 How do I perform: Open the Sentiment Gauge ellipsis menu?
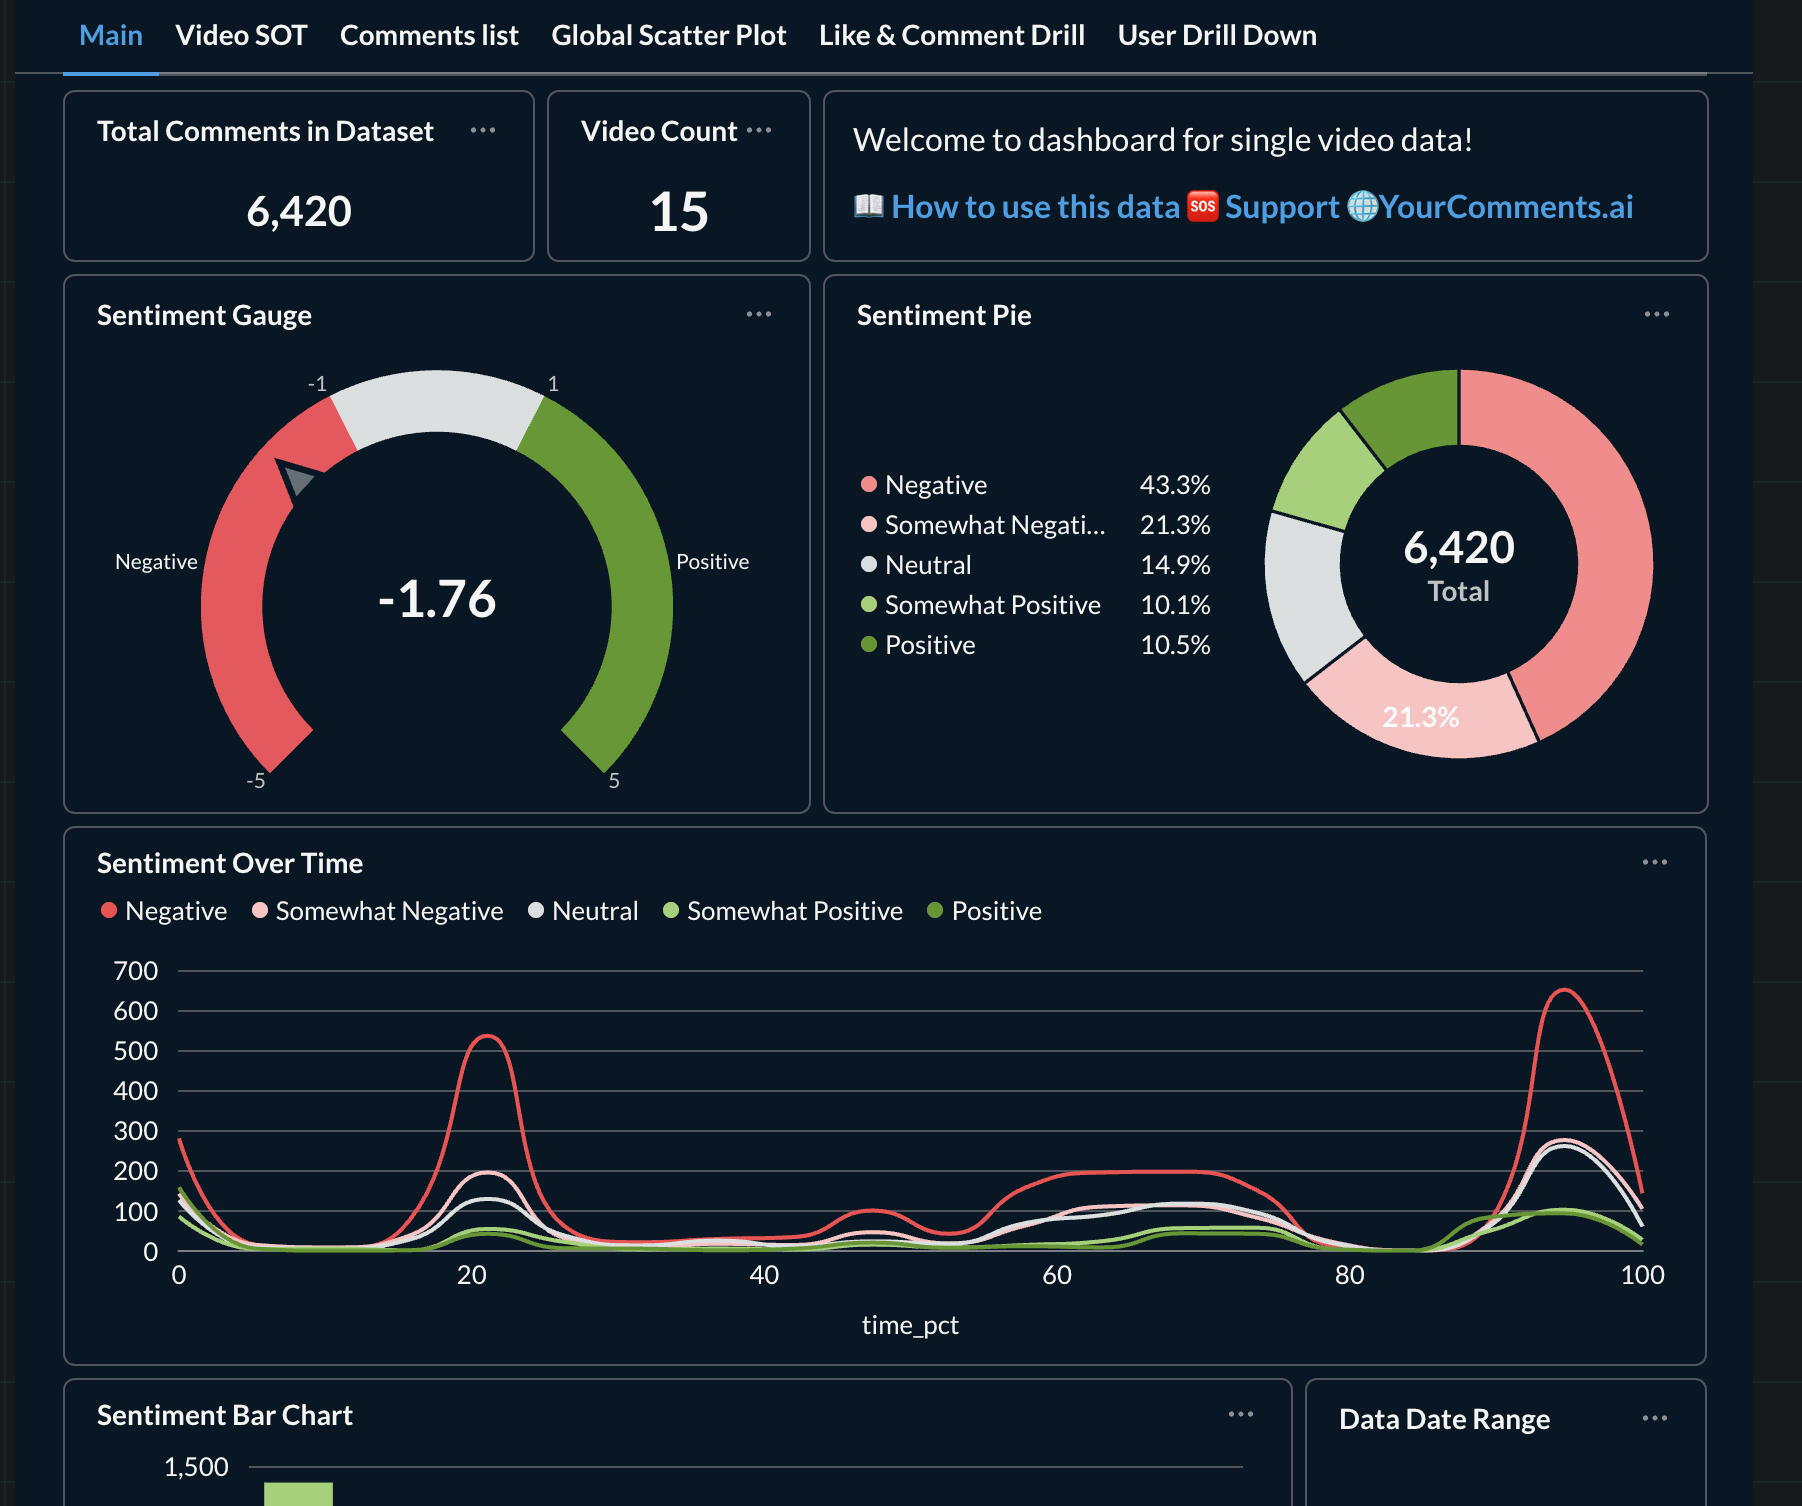point(759,315)
